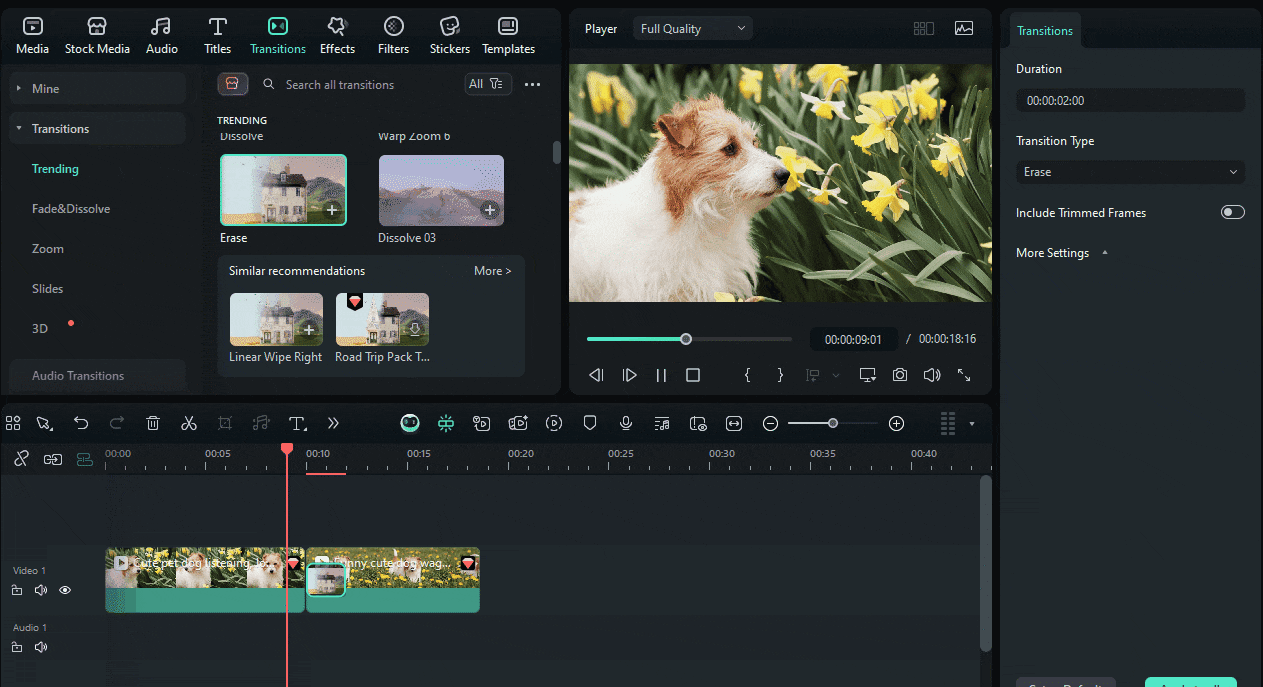Enter fullscreen preview
The height and width of the screenshot is (687, 1263).
click(x=964, y=375)
